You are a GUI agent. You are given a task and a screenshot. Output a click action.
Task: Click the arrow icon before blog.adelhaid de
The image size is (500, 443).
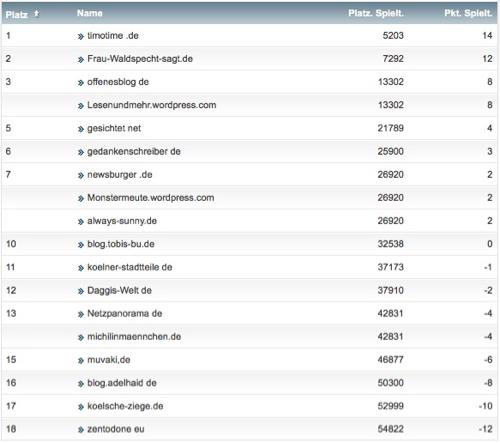coord(81,384)
